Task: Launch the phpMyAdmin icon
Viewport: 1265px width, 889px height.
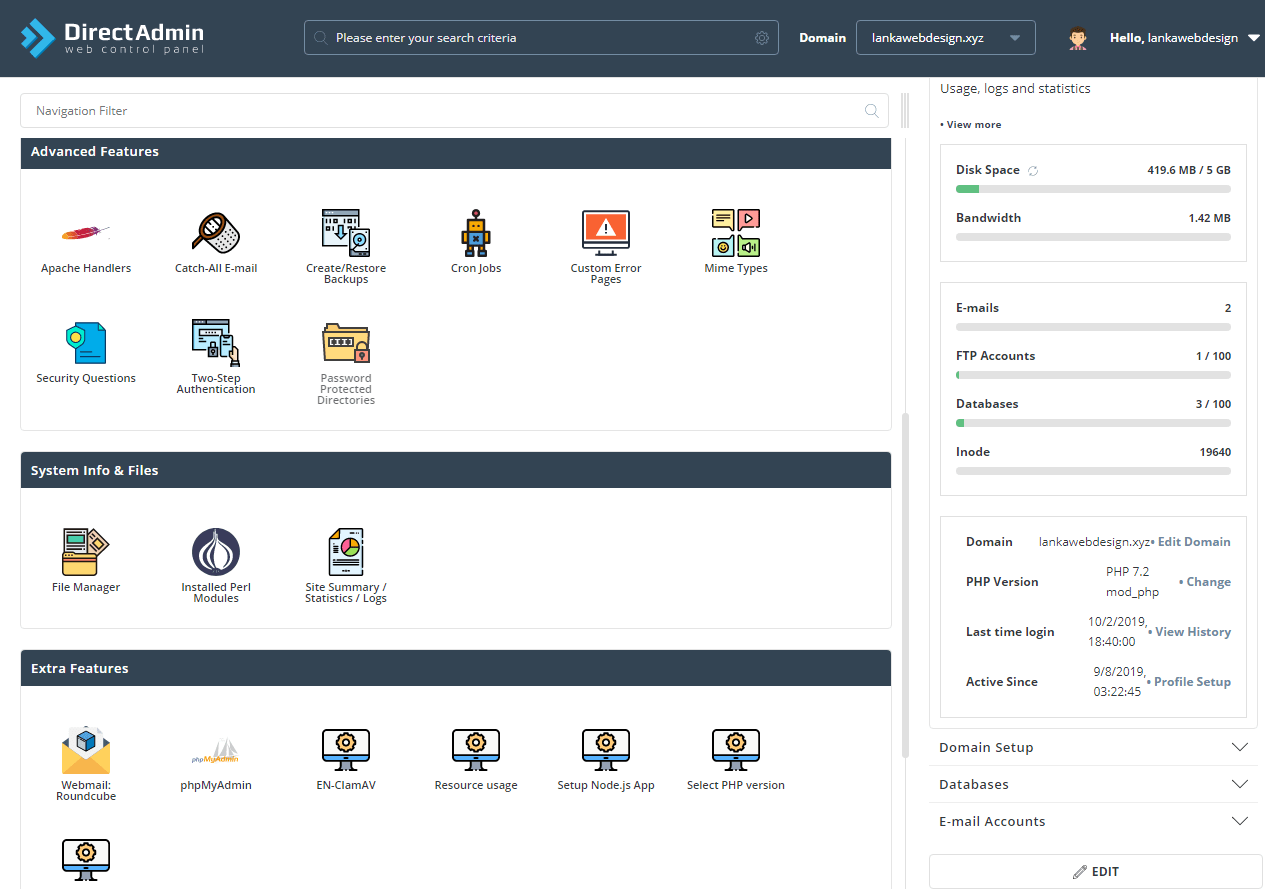Action: click(x=216, y=751)
